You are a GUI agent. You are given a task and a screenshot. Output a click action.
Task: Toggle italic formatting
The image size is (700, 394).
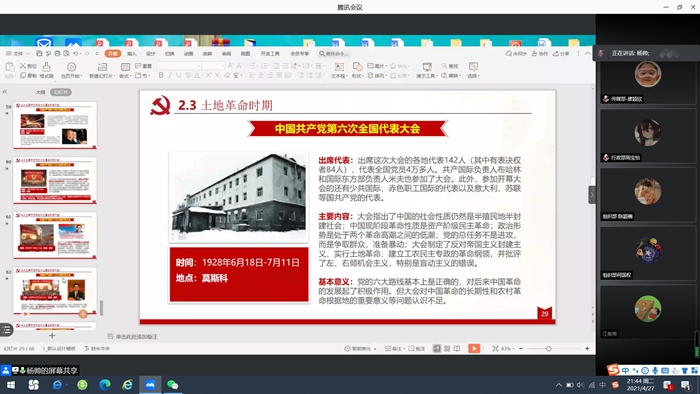[170, 75]
